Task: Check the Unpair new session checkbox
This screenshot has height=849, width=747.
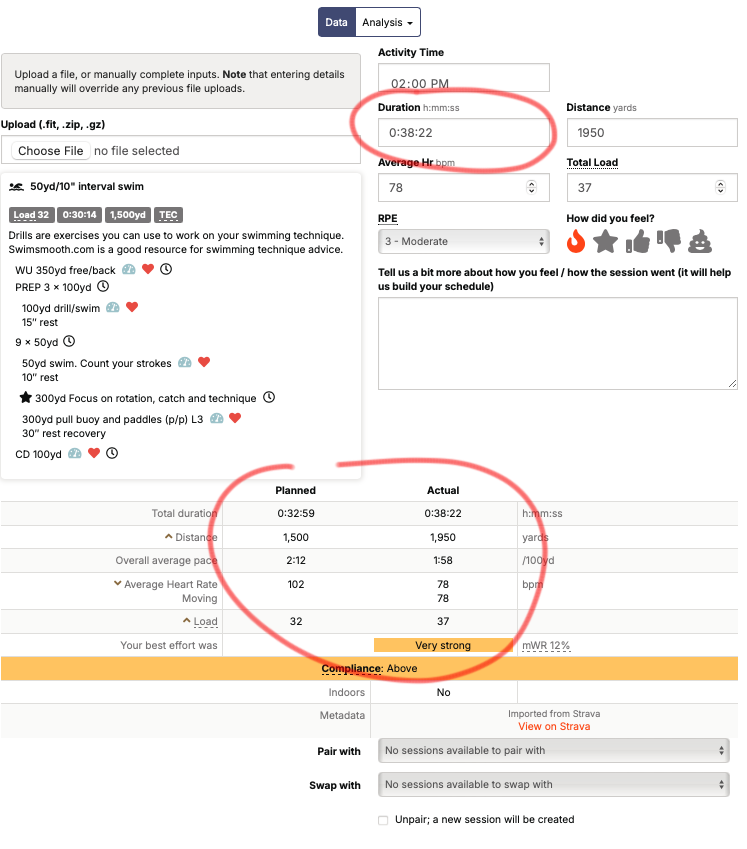Action: [383, 820]
